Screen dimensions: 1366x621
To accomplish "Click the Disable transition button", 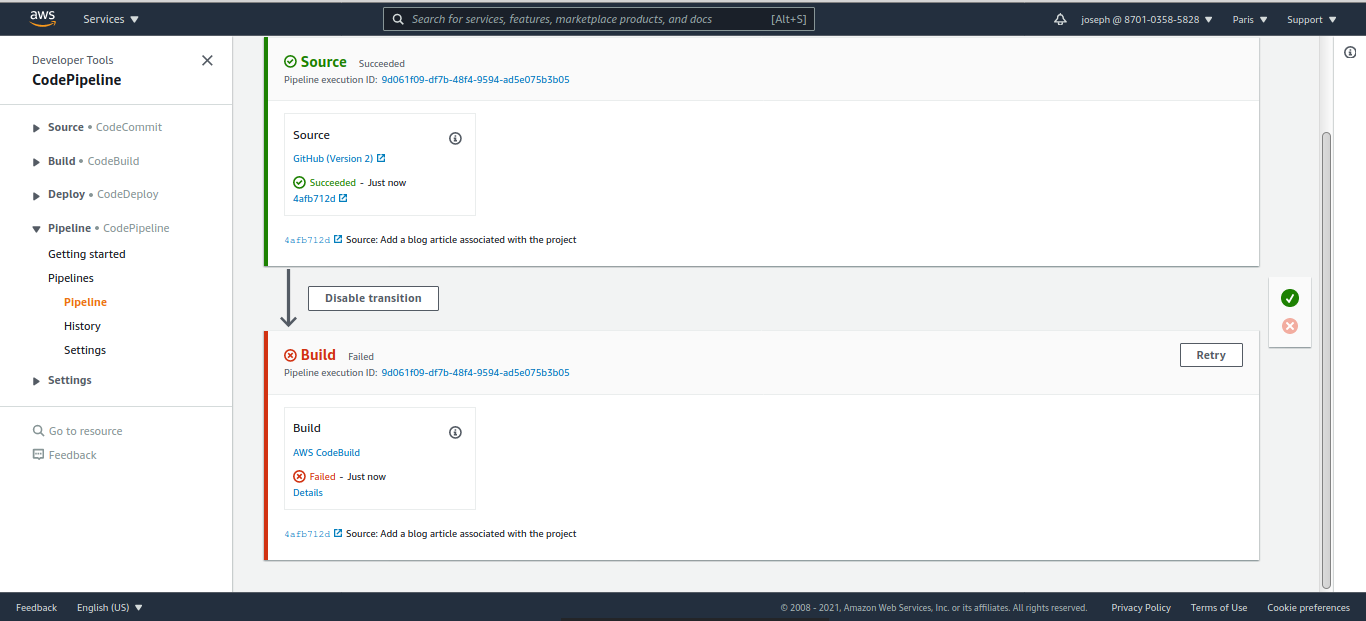I will pos(373,298).
